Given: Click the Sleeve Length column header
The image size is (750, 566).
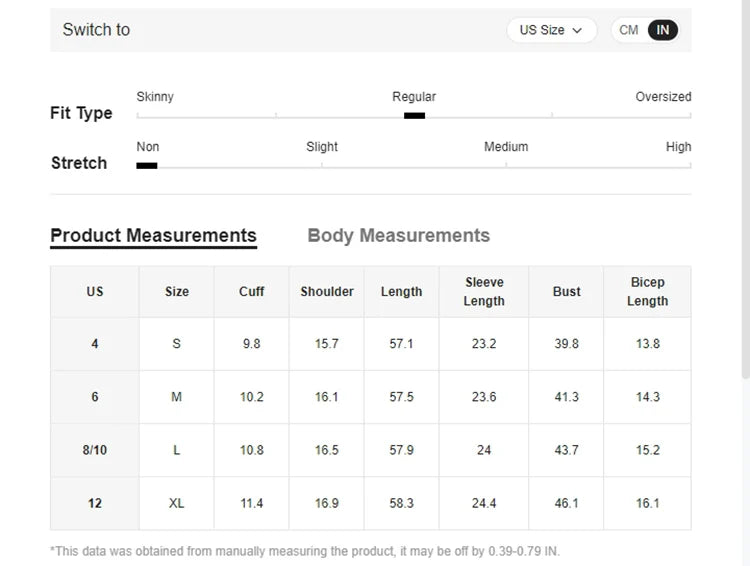Looking at the screenshot, I should pos(484,292).
